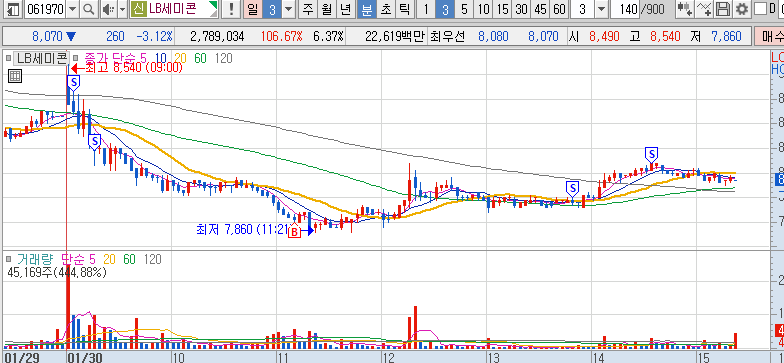This screenshot has height=363, width=784.
Task: Click the candlestick chart add icon
Action: 684,9
